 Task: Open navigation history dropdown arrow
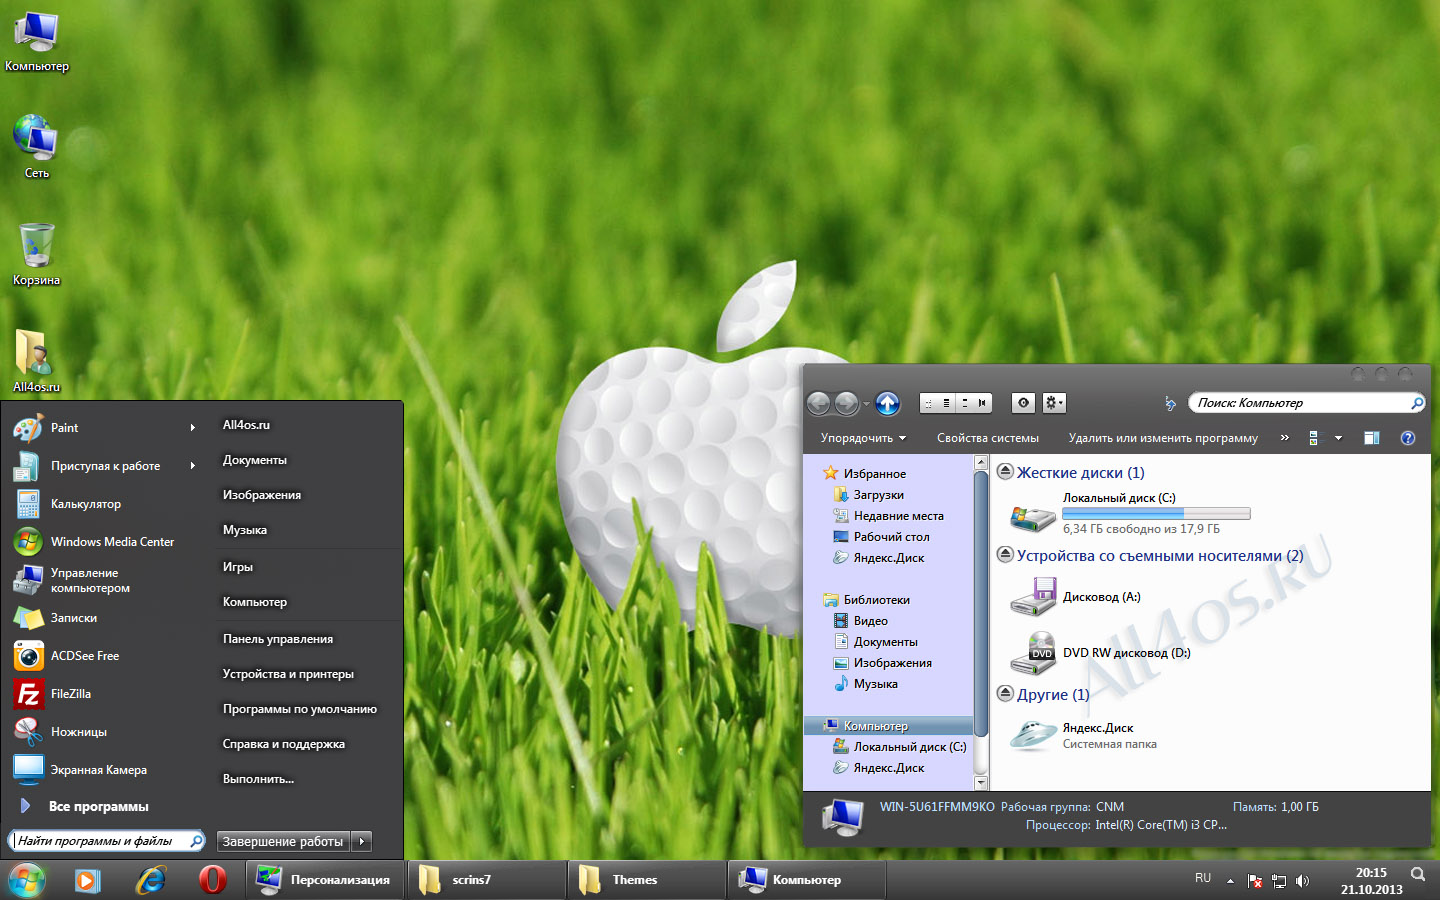866,404
